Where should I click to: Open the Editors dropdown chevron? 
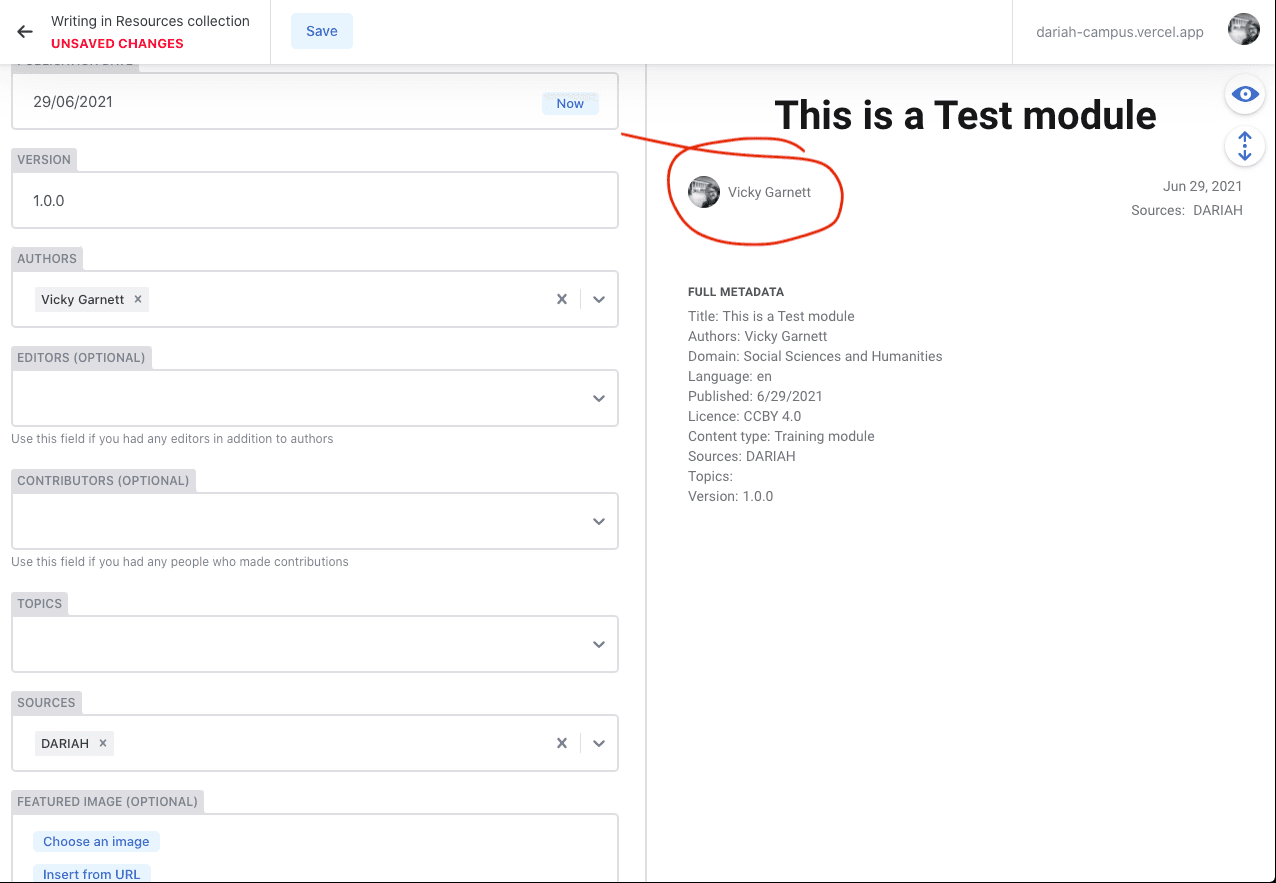coord(599,398)
